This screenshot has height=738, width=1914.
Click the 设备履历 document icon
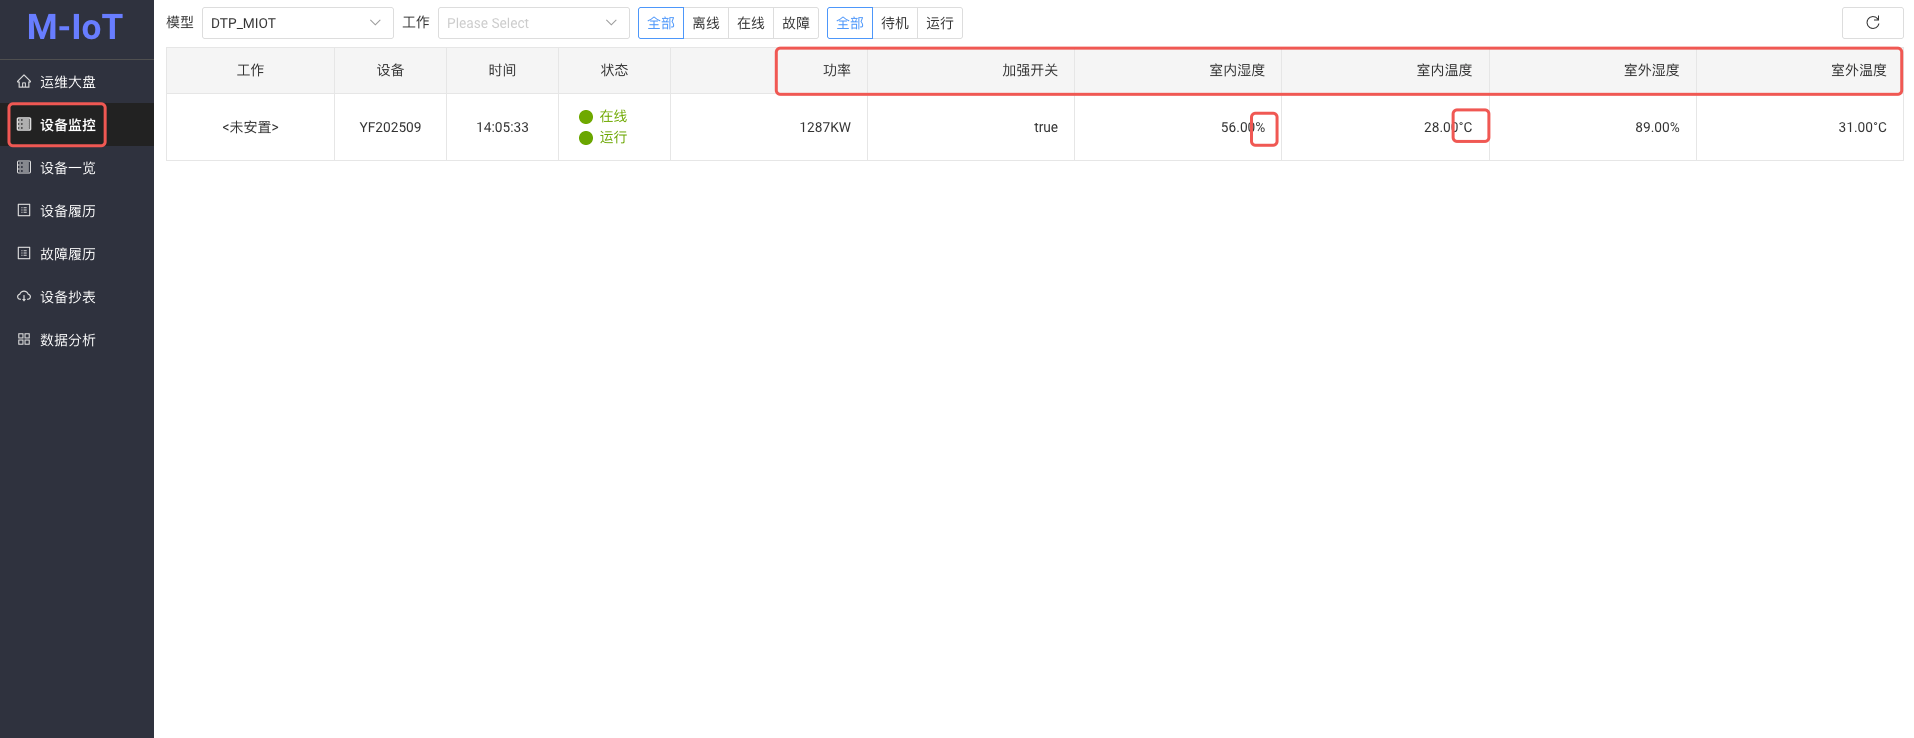pyautogui.click(x=24, y=211)
